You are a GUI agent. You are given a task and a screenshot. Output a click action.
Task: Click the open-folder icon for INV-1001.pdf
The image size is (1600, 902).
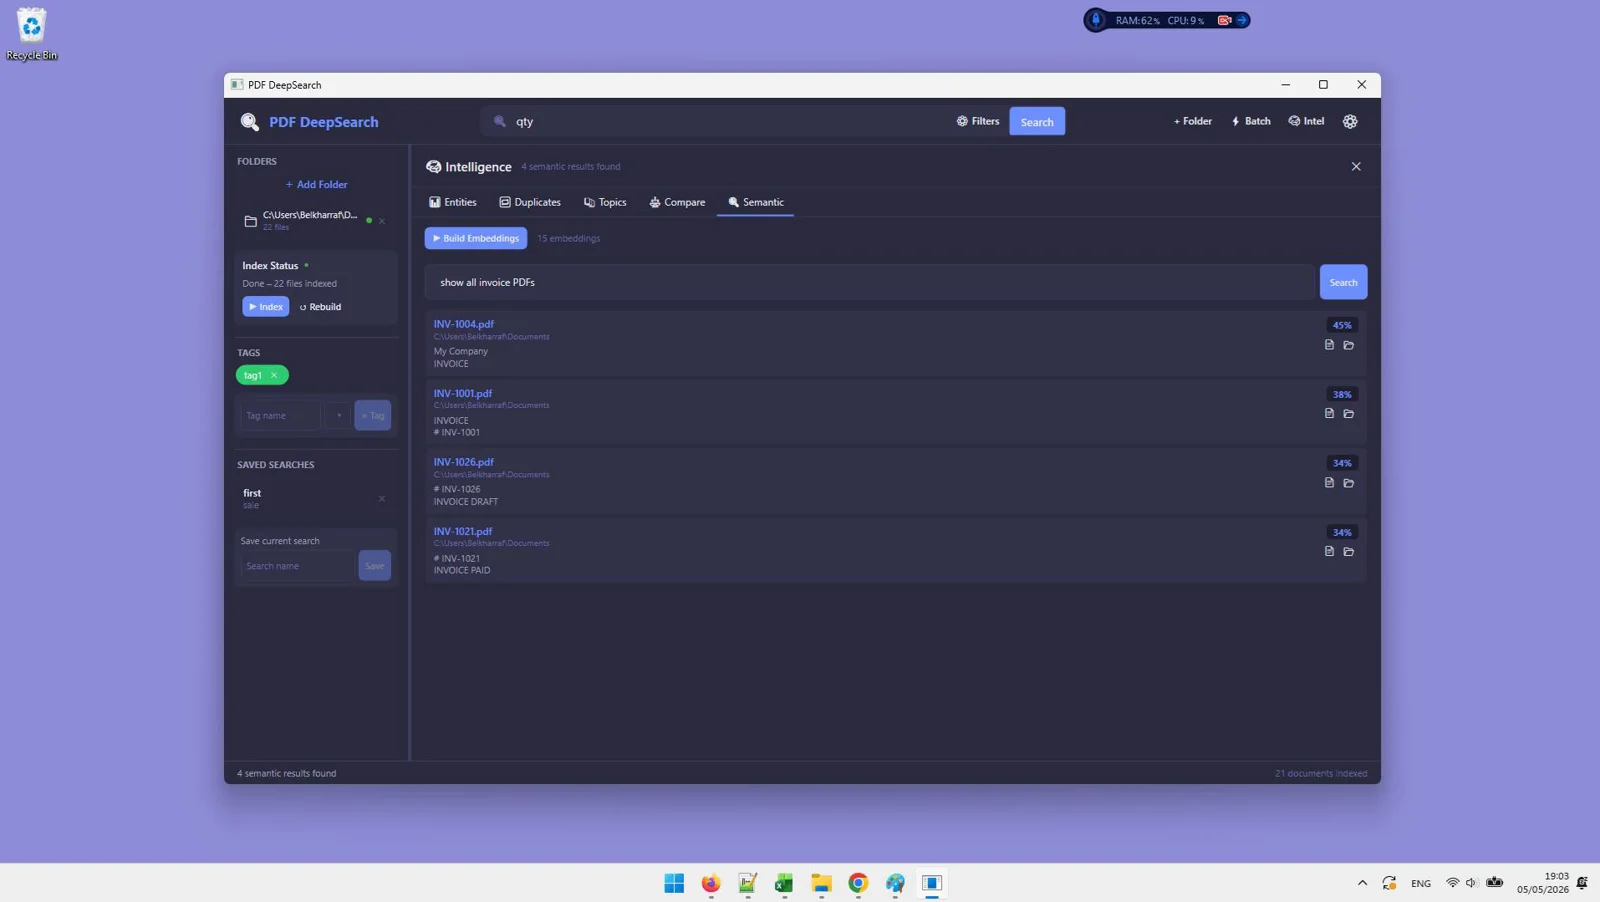[x=1349, y=414]
